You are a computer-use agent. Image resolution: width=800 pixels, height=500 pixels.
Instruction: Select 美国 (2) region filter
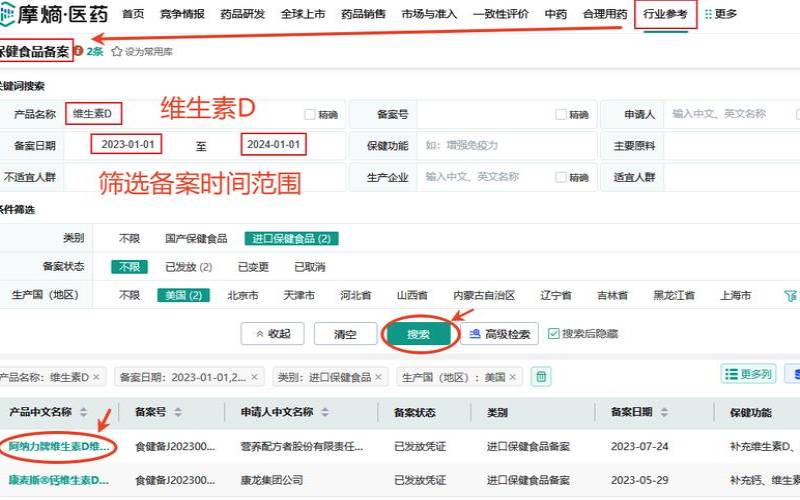tap(183, 295)
